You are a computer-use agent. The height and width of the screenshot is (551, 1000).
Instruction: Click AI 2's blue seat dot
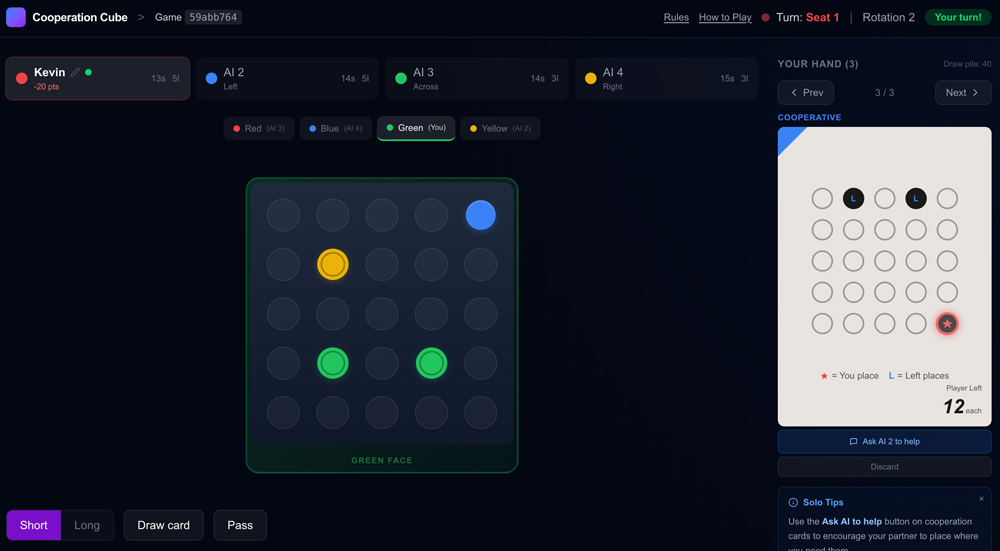(212, 78)
